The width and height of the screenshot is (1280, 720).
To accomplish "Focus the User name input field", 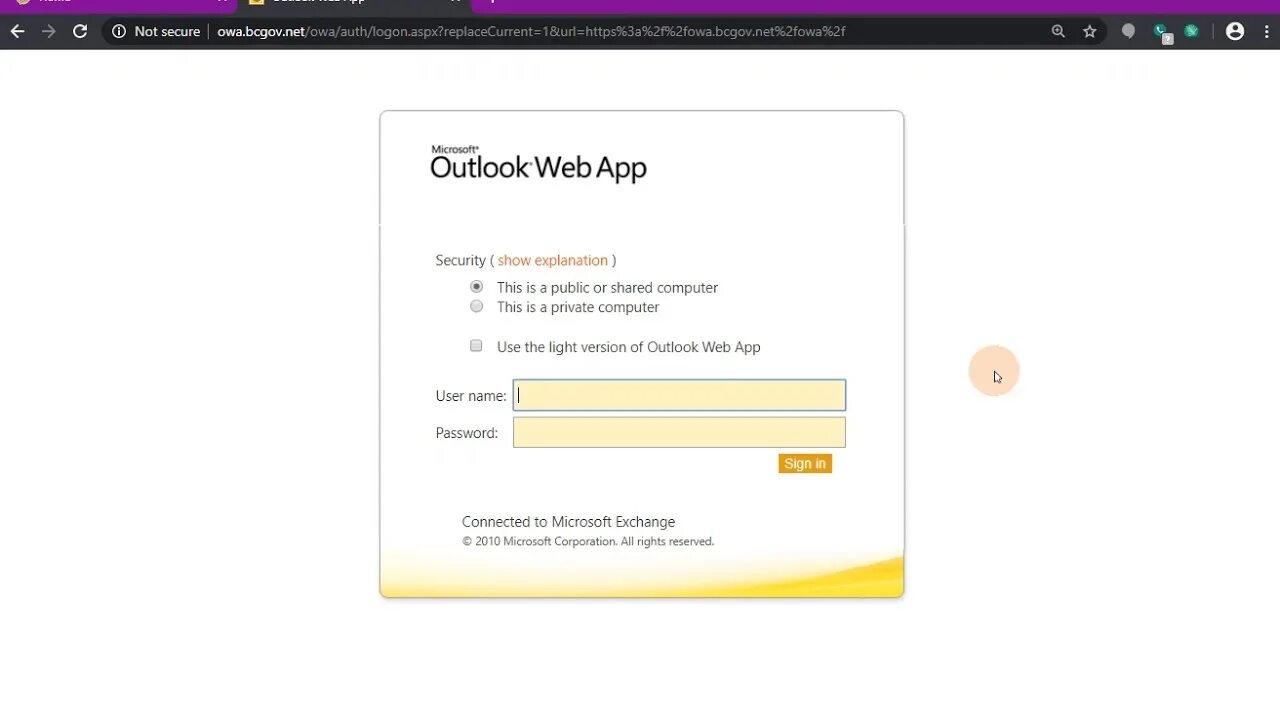I will pos(679,395).
